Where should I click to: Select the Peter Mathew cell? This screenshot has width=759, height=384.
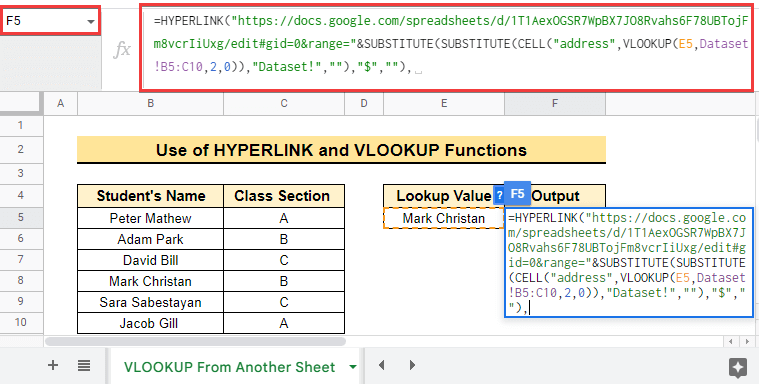click(x=151, y=218)
